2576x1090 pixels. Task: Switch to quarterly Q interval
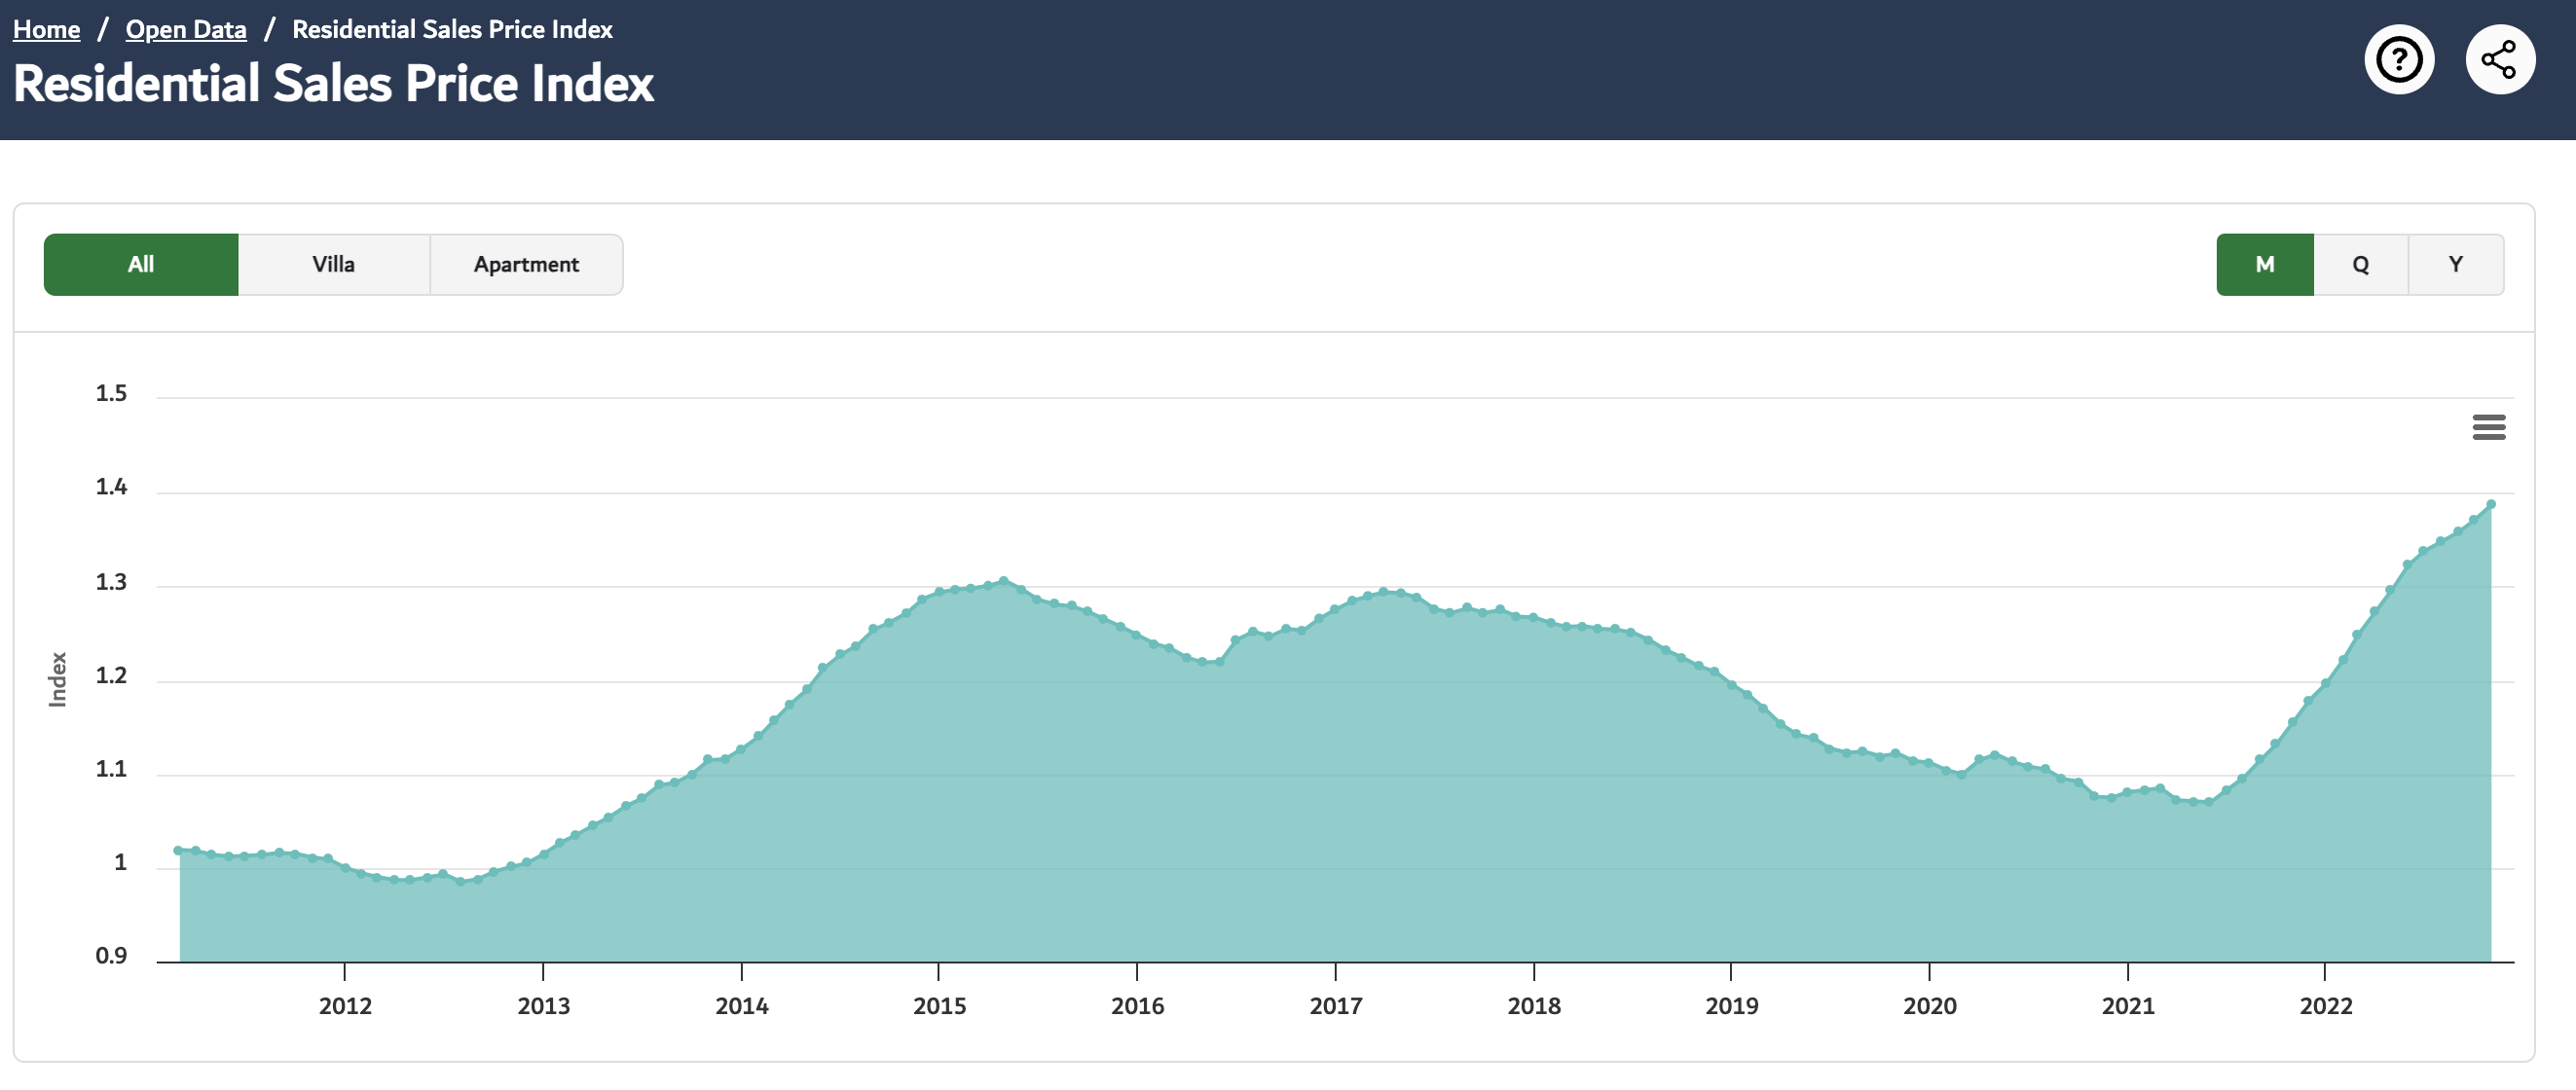click(x=2360, y=265)
